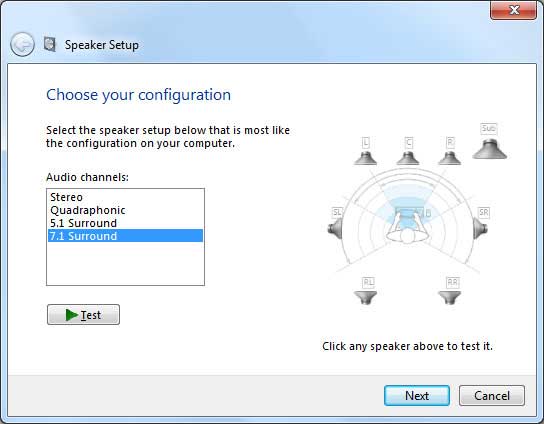Test the front right (R) speaker
Viewport: 544px width, 424px height.
(450, 158)
